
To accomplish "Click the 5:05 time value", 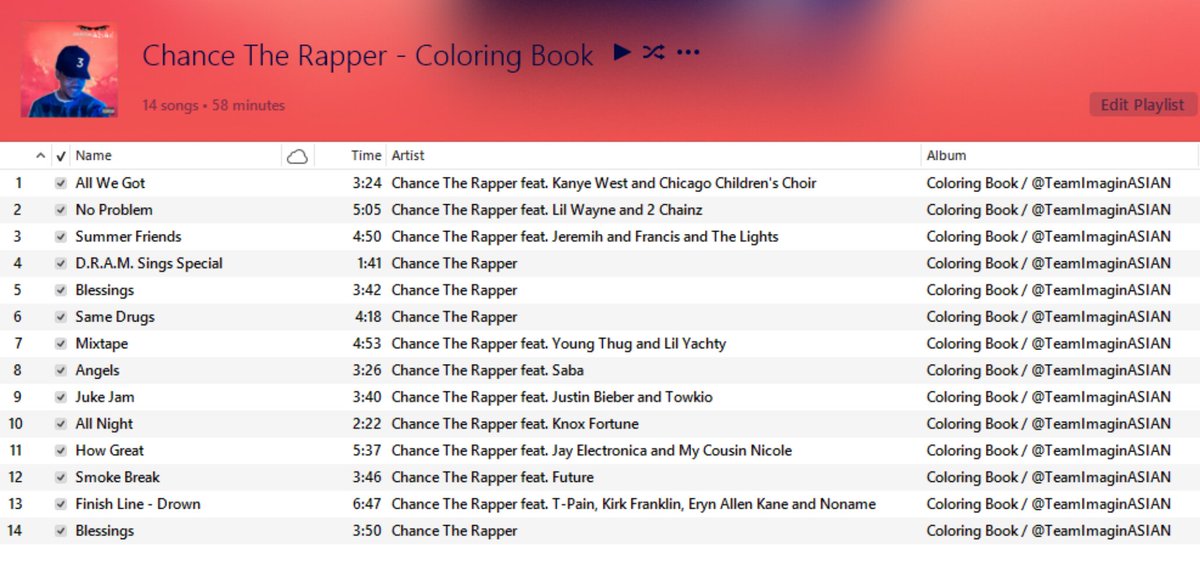I will coord(367,210).
